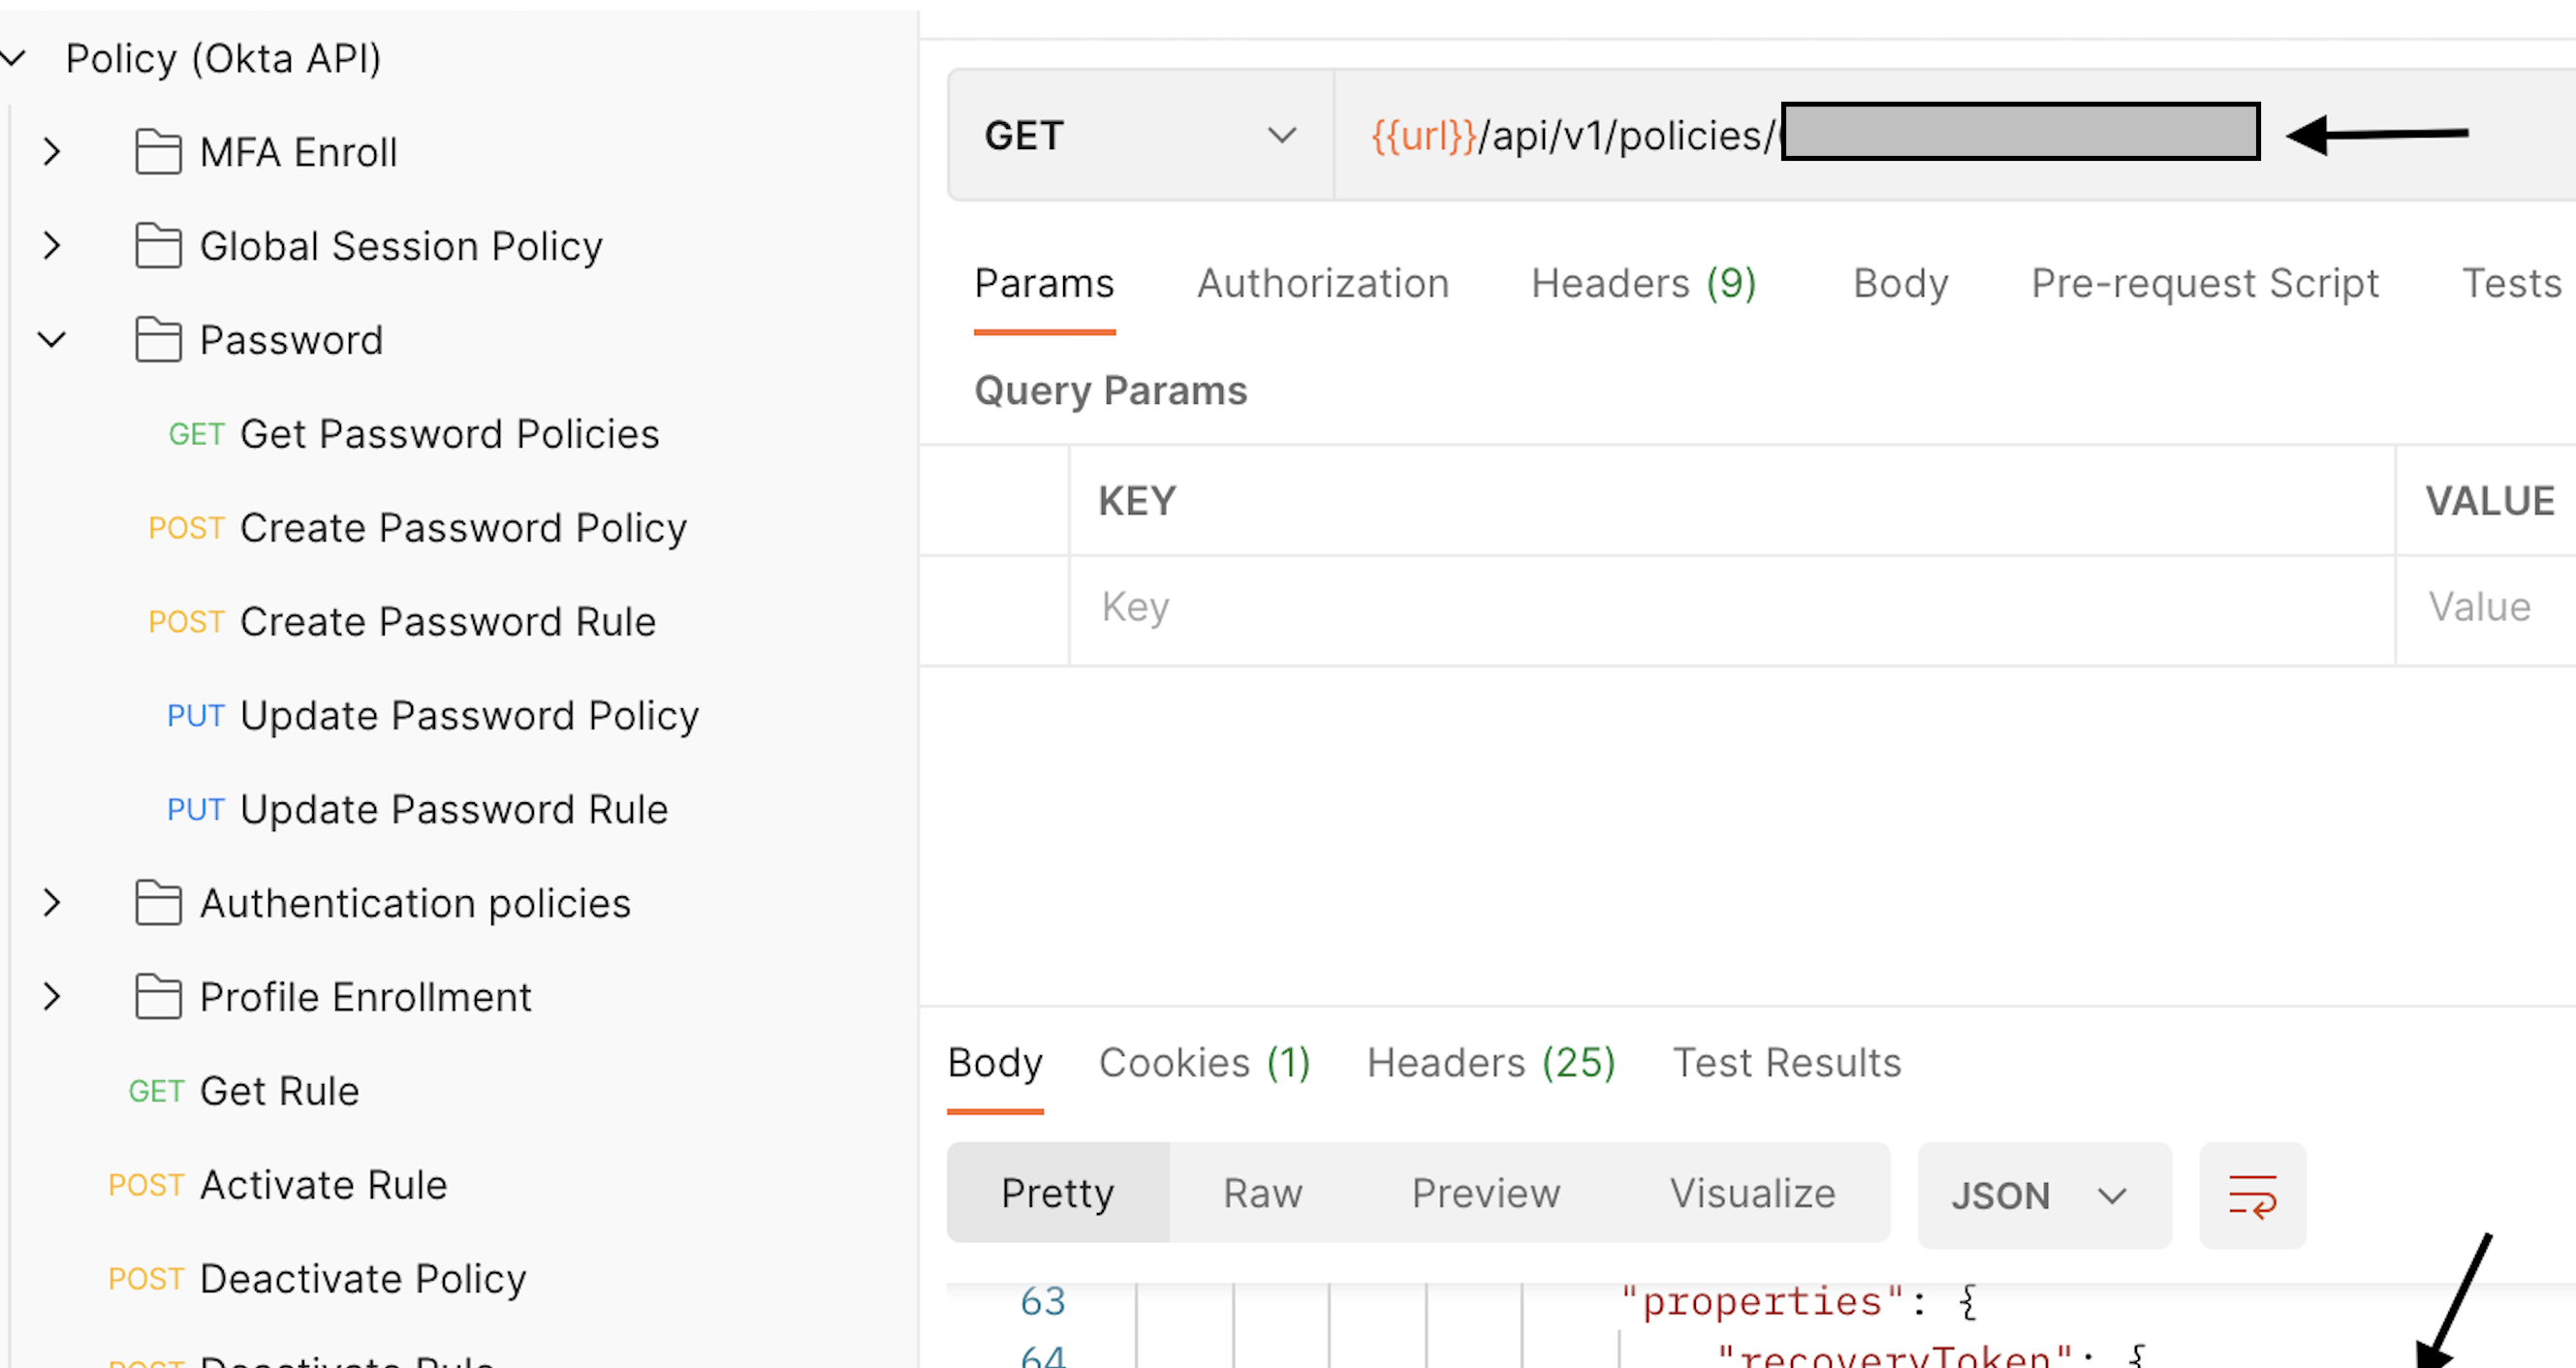Screen dimensions: 2576x1368
Task: Open the JSON format dropdown
Action: [2044, 1195]
